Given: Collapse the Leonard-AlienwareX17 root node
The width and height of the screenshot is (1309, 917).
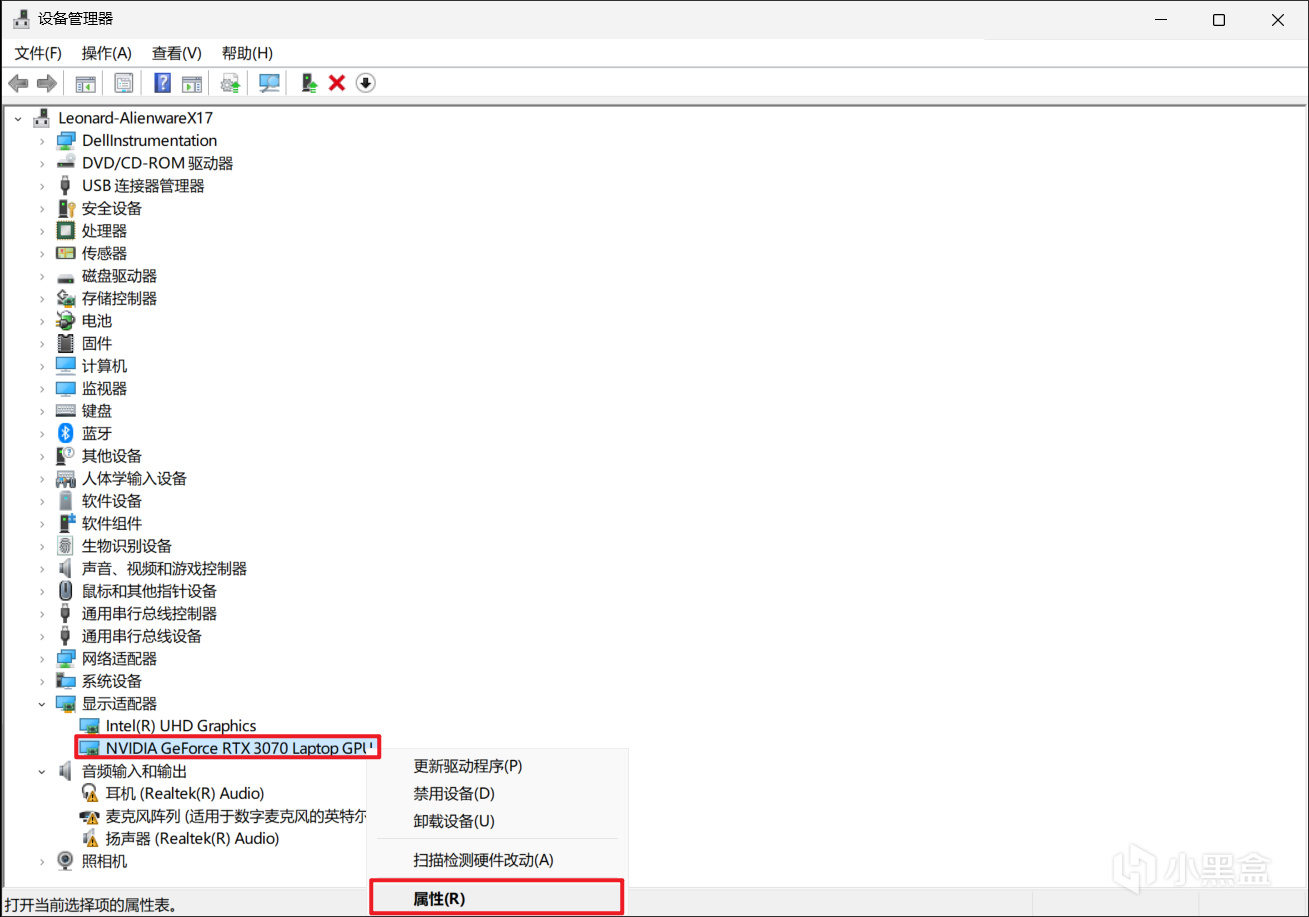Looking at the screenshot, I should coord(18,118).
